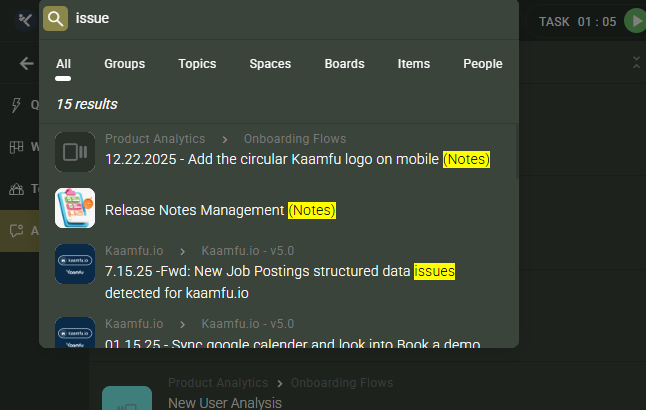The height and width of the screenshot is (410, 646).
Task: Filter search by People tab
Action: coord(482,64)
